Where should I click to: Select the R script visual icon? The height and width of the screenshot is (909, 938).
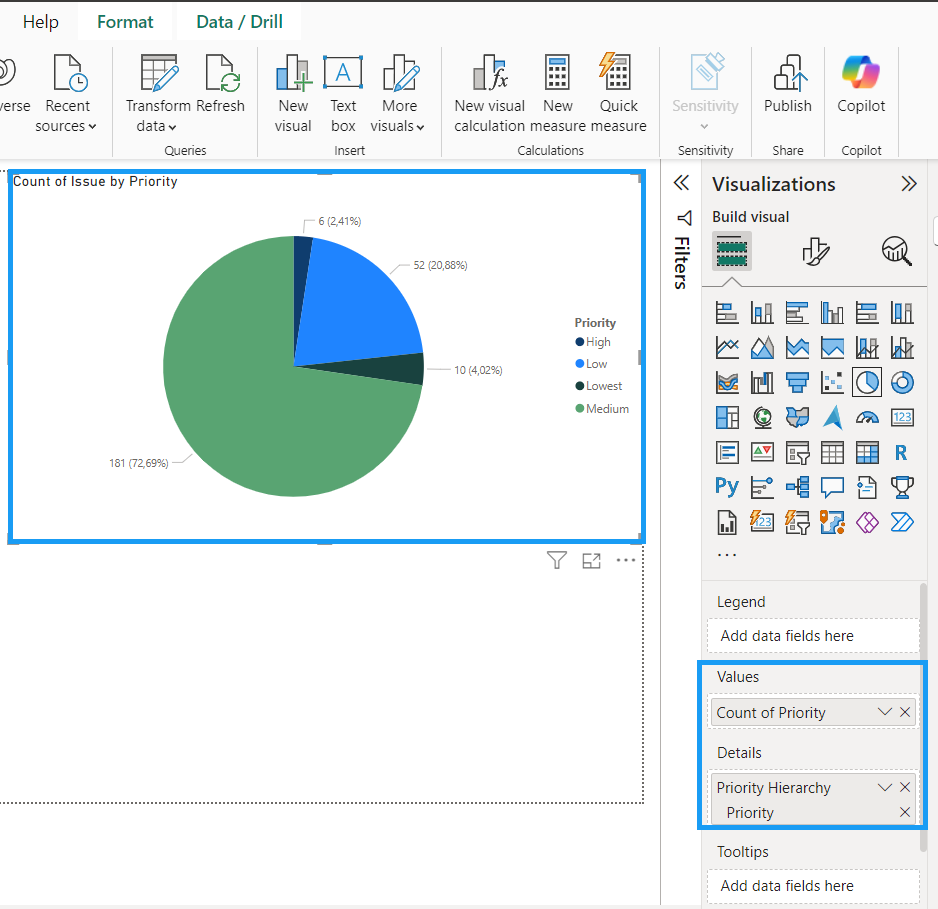(x=901, y=452)
